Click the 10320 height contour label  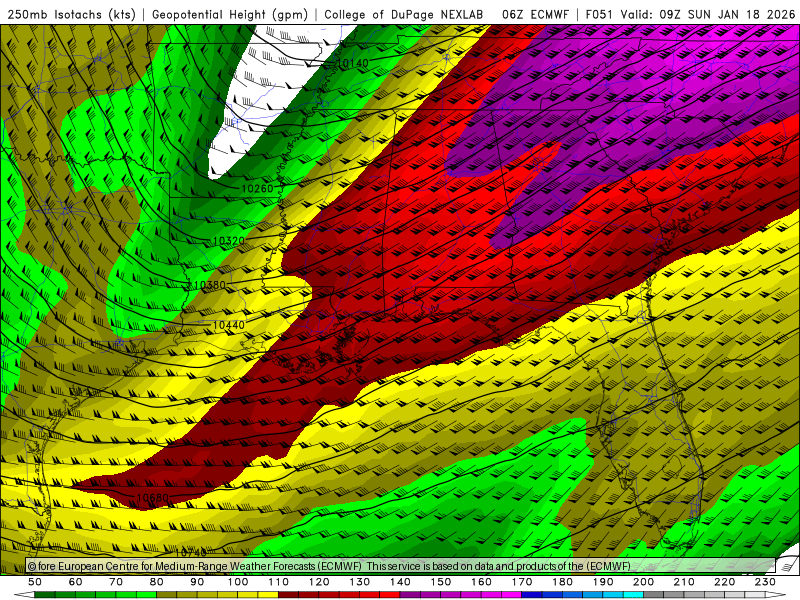(229, 241)
